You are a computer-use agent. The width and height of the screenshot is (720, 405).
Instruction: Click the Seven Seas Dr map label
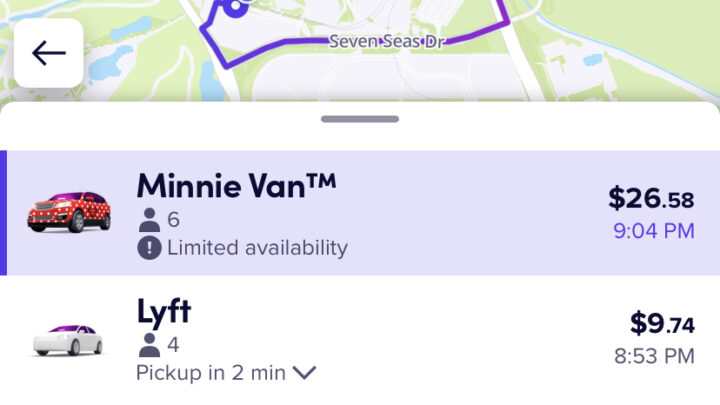point(387,41)
